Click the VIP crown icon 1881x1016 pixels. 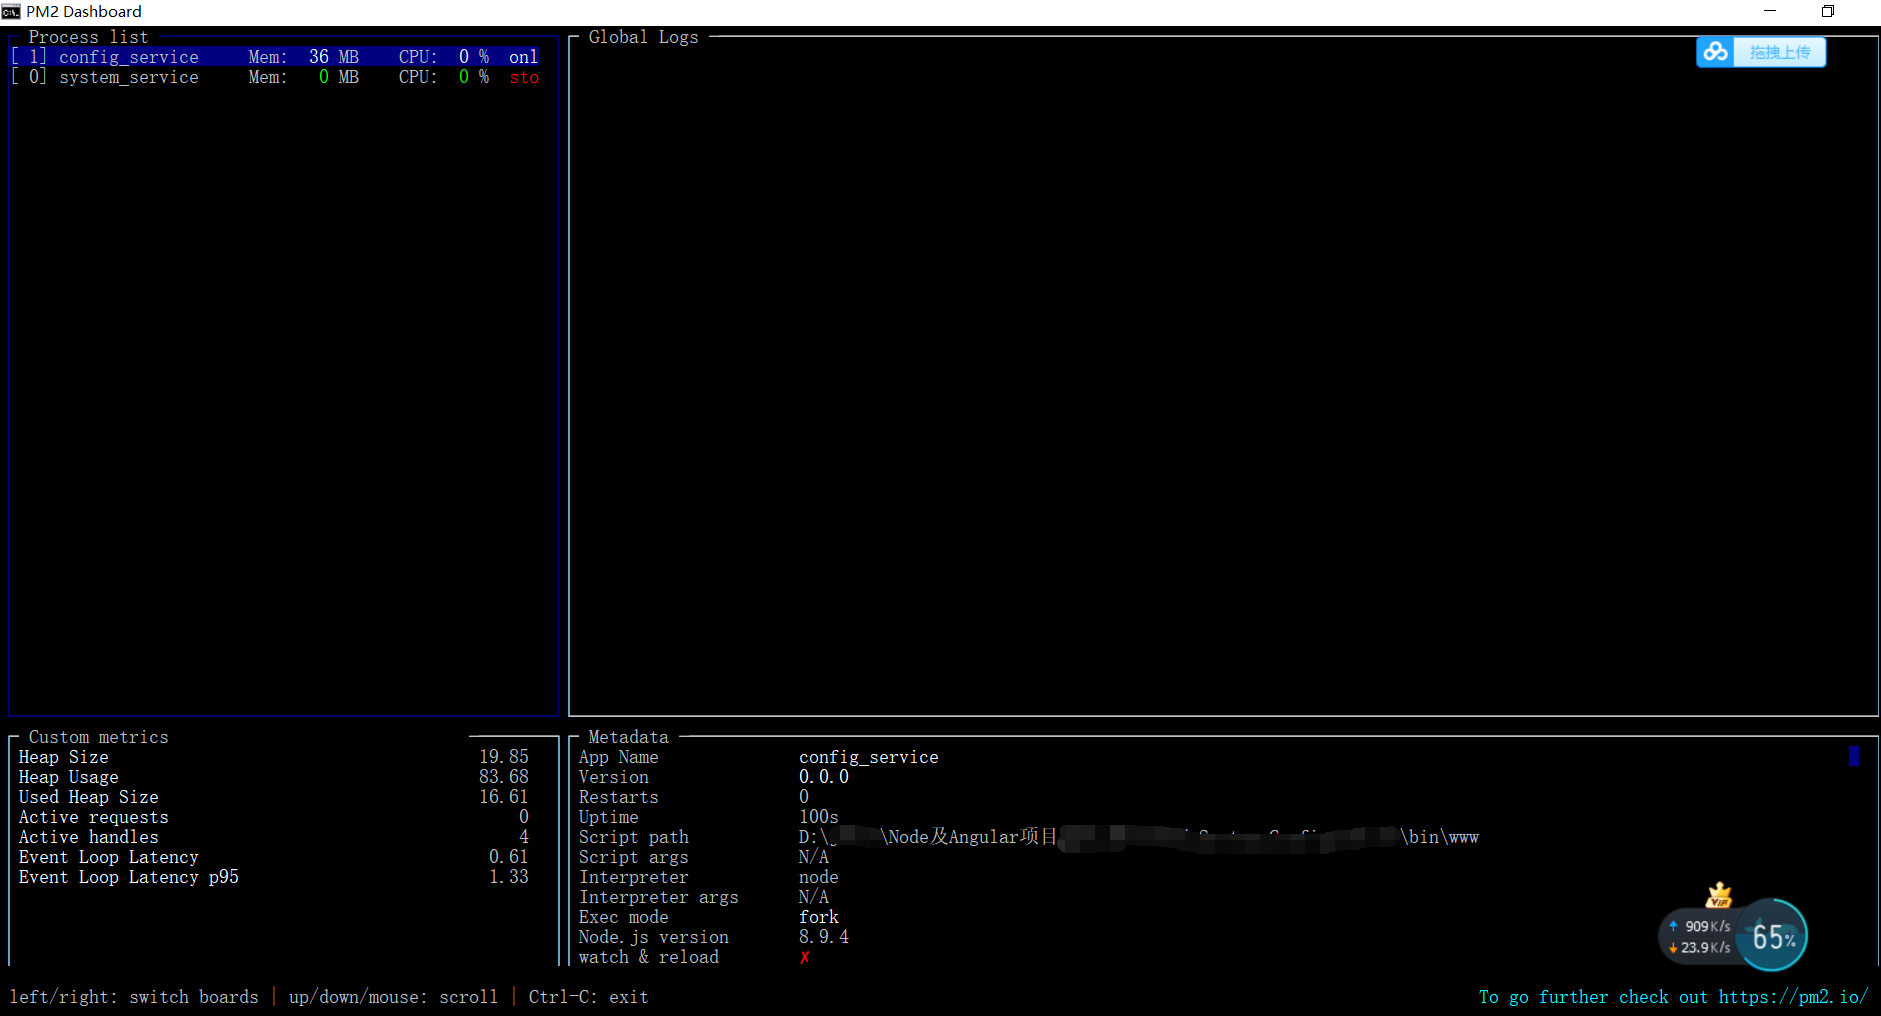click(1719, 894)
